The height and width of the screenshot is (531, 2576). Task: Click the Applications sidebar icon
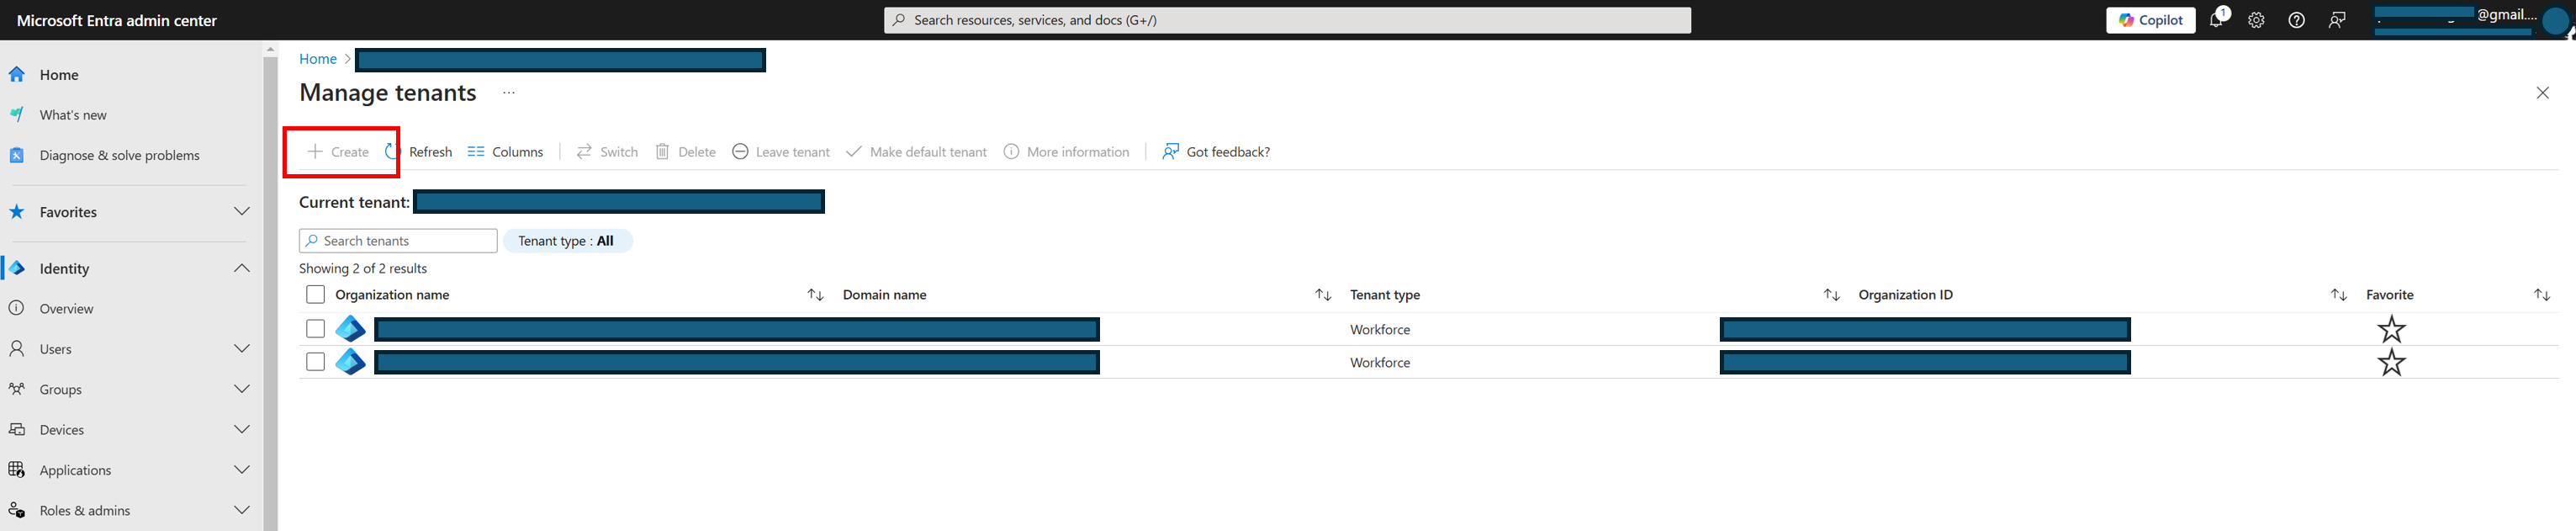[x=17, y=469]
